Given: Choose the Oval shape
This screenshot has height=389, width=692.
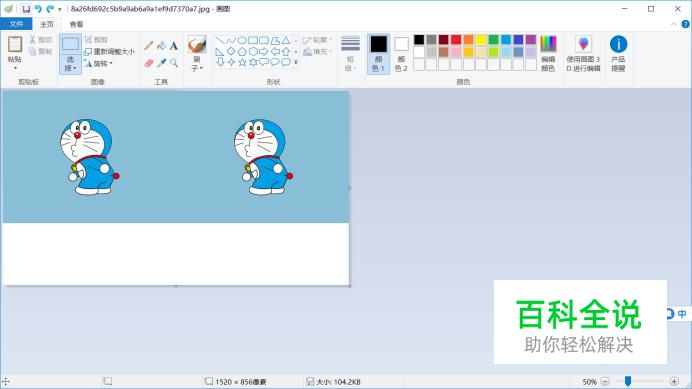Looking at the screenshot, I should tap(242, 41).
